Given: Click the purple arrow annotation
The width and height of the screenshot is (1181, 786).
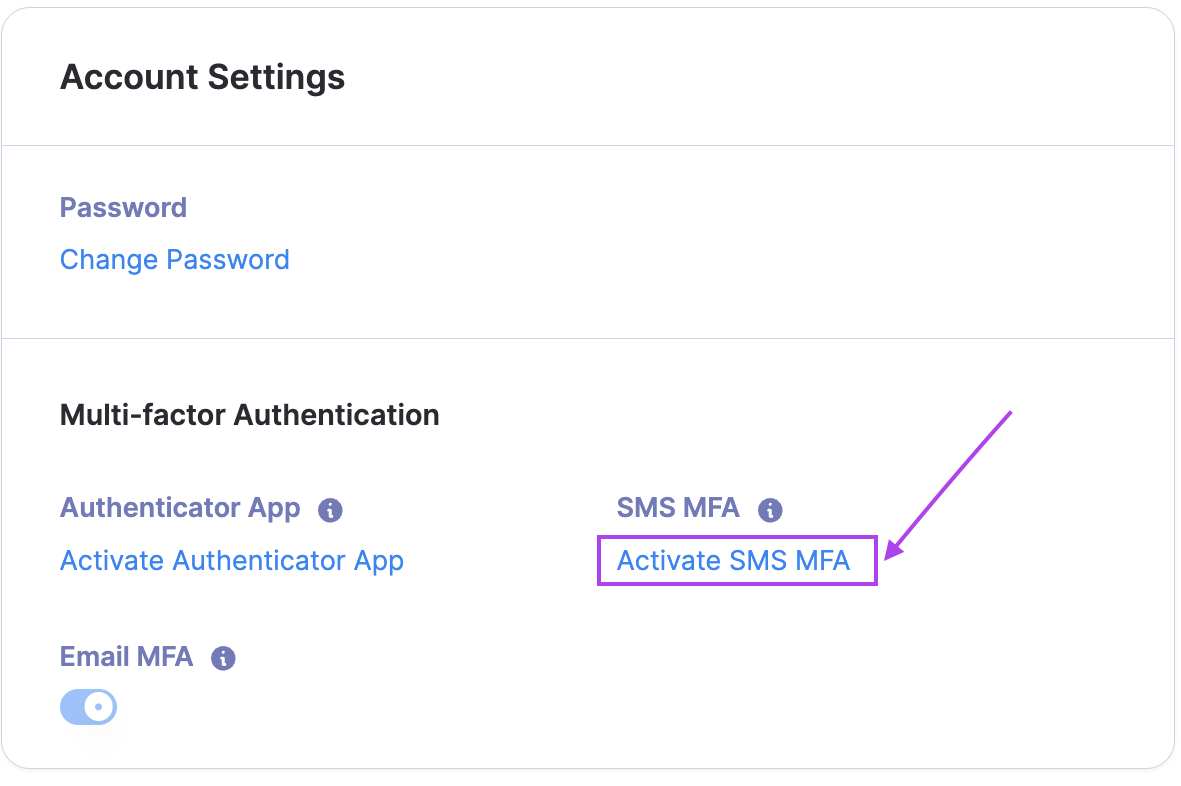Looking at the screenshot, I should point(950,480).
